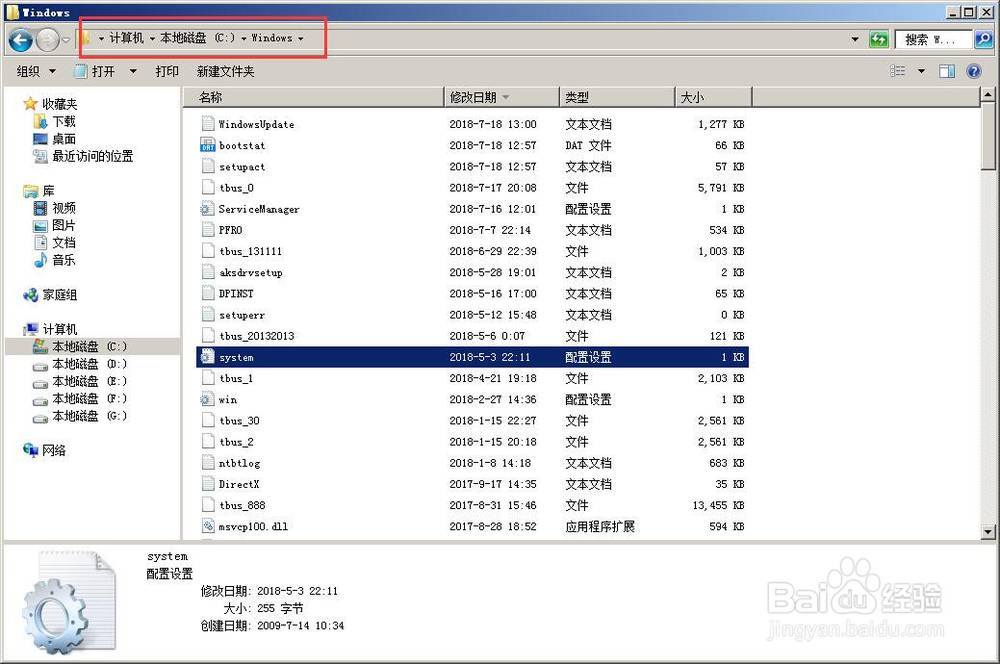Open help with blue question icon
The image size is (1000, 664).
pos(974,71)
